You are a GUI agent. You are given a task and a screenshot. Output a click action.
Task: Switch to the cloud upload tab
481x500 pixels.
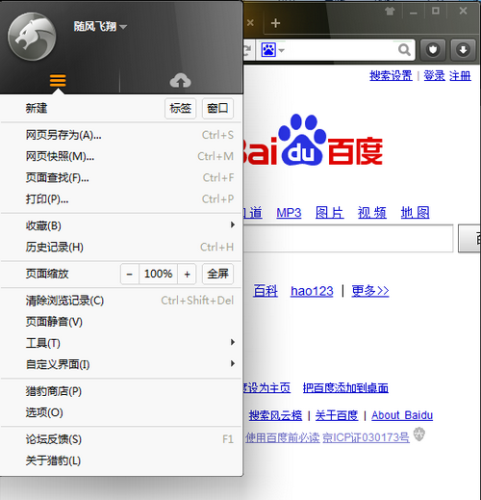(180, 81)
